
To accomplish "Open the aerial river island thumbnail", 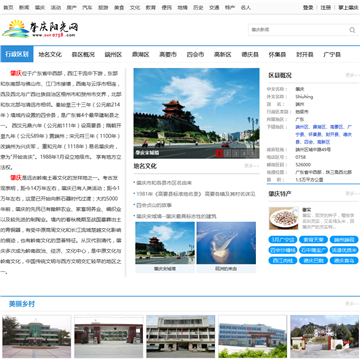I will (x=226, y=243).
